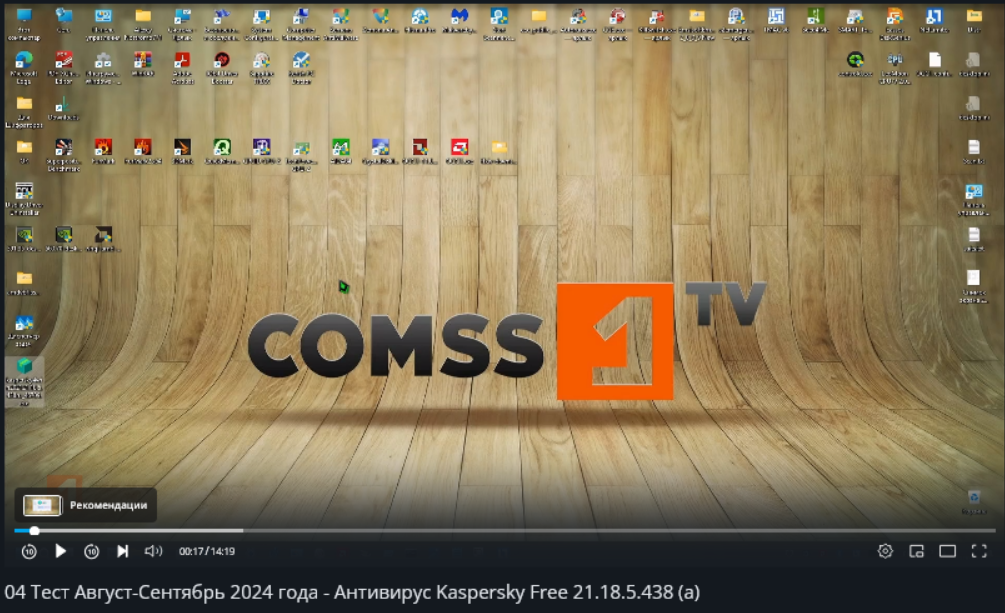Open the recommendations preview thumbnail

(42, 505)
